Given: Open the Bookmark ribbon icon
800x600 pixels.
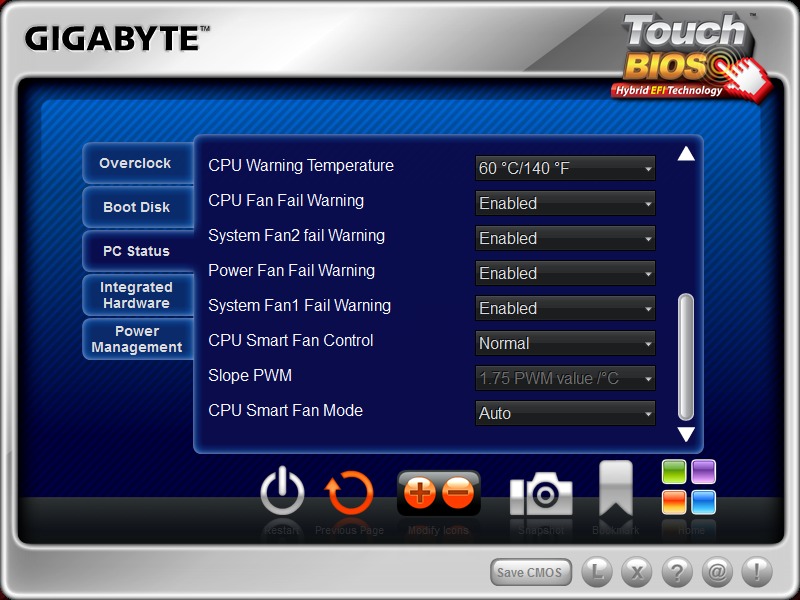Looking at the screenshot, I should click(x=616, y=488).
